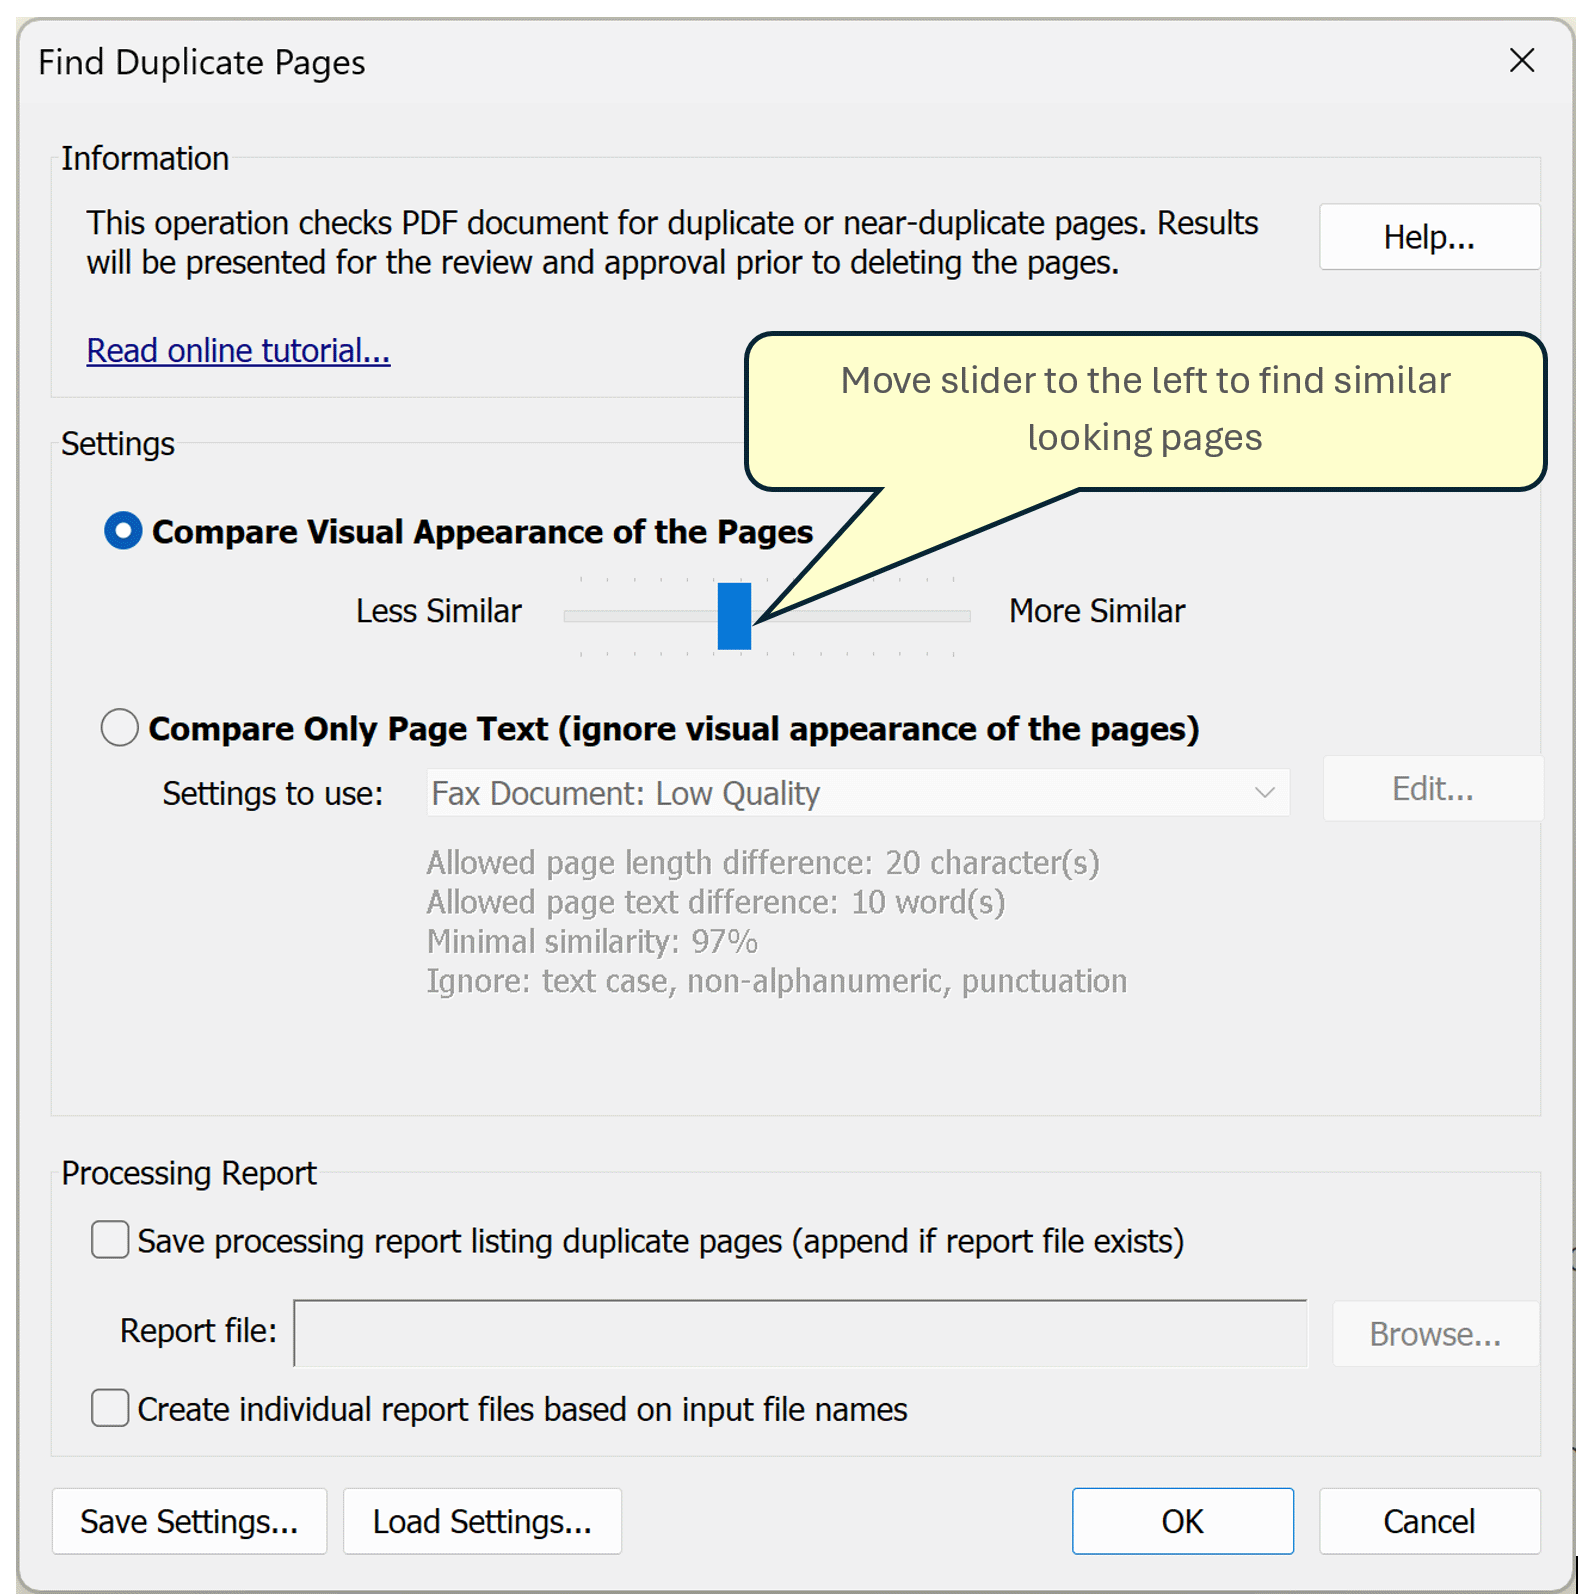Select Compare Only Page Text option

[120, 728]
